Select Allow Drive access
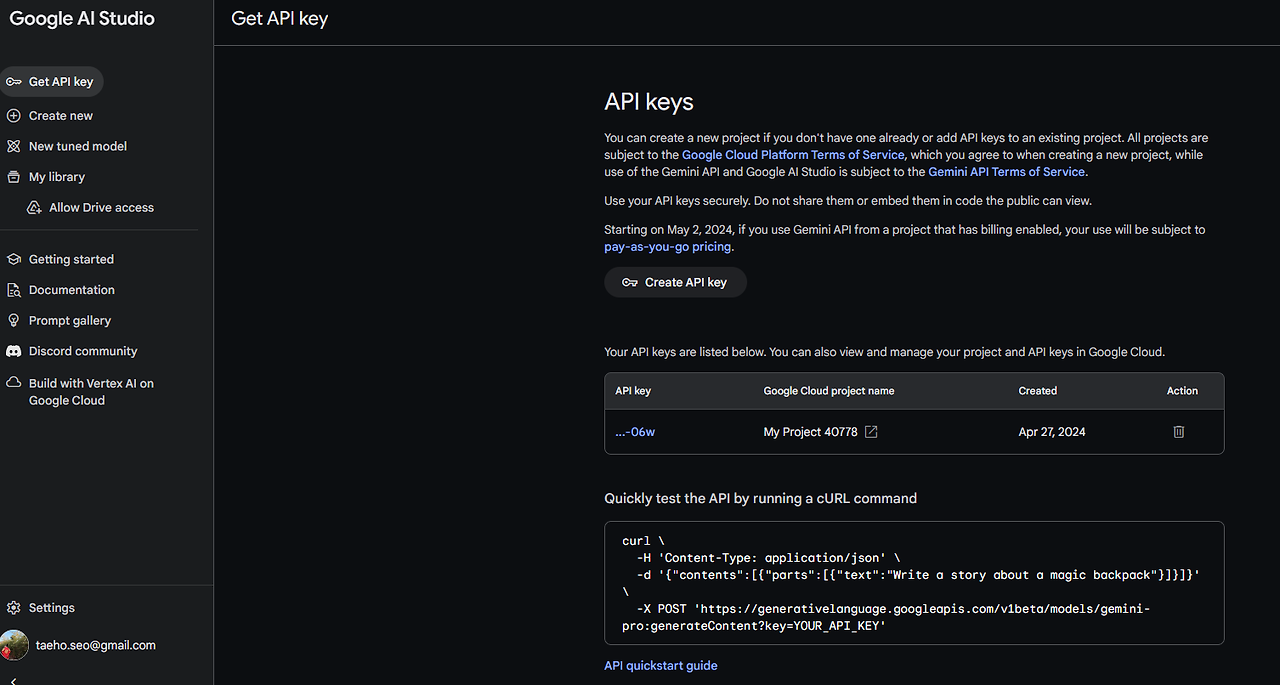 click(102, 208)
